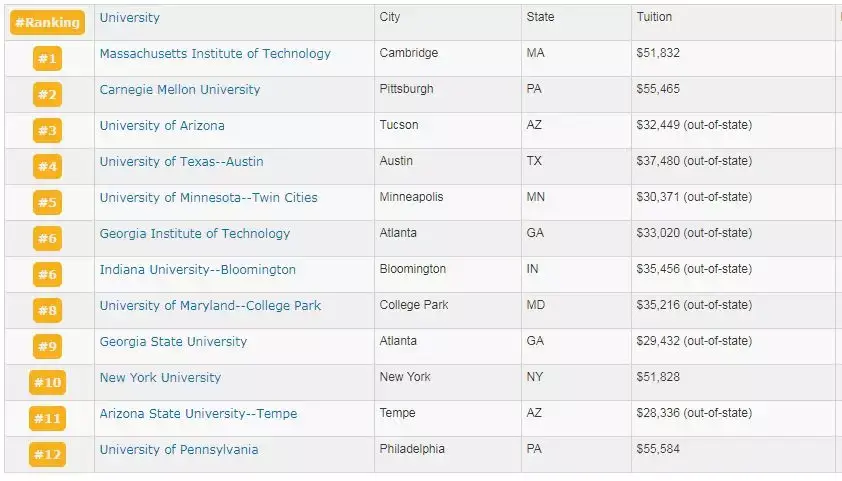This screenshot has width=842, height=481.
Task: Select the #8 ranking badge
Action: (47, 311)
